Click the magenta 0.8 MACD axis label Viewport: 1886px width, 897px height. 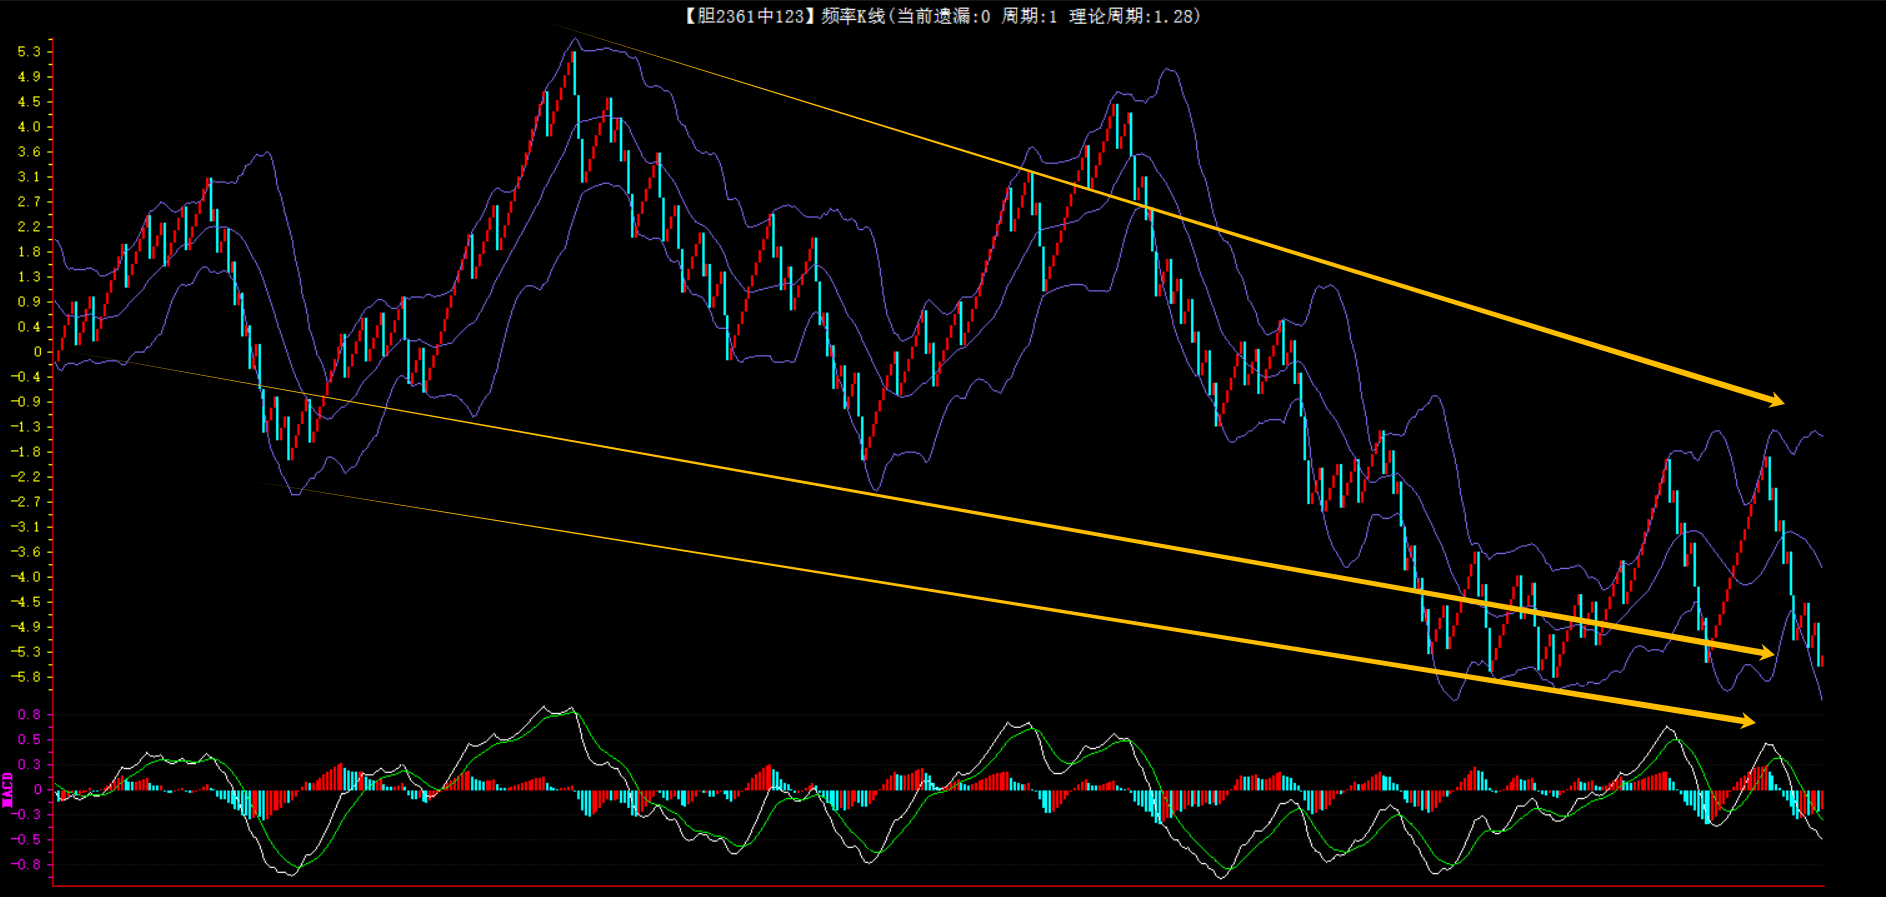tap(29, 715)
